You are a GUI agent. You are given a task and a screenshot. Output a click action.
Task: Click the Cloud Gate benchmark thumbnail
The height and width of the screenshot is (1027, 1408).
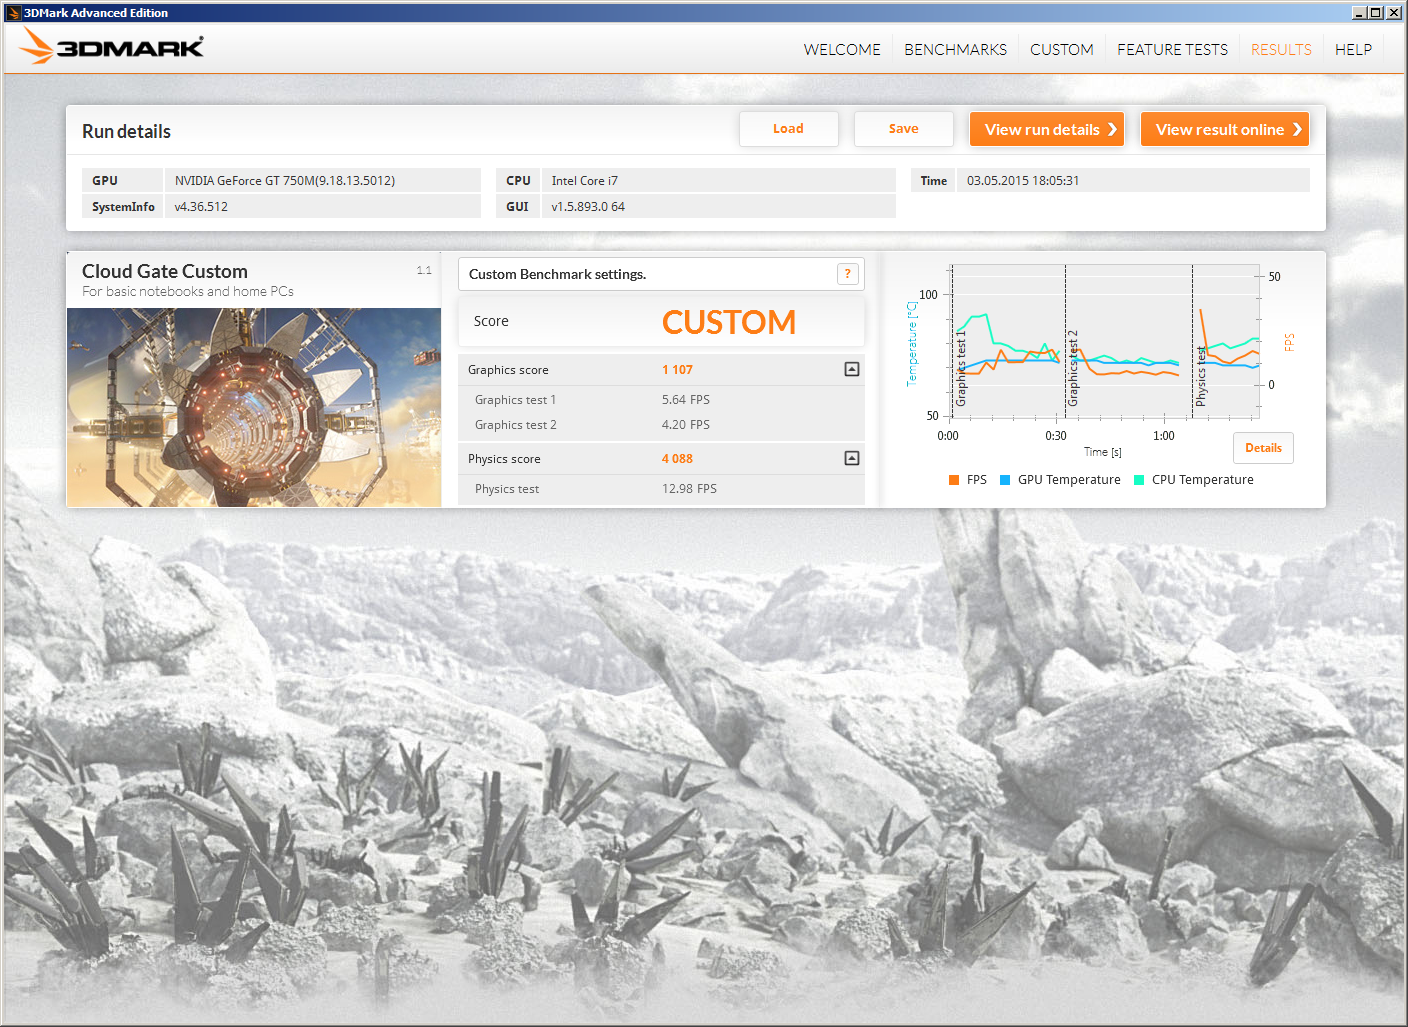click(x=254, y=407)
